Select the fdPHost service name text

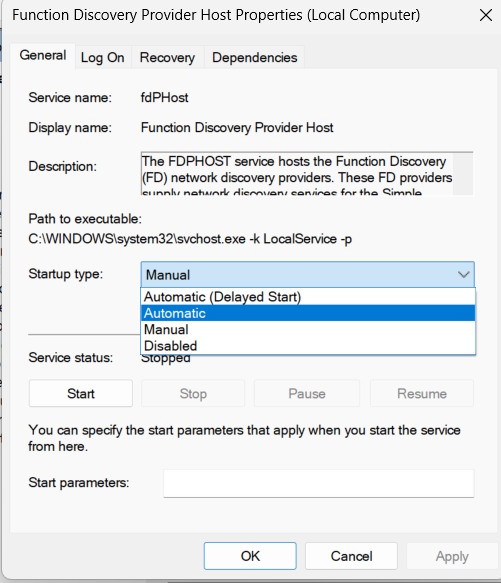164,97
